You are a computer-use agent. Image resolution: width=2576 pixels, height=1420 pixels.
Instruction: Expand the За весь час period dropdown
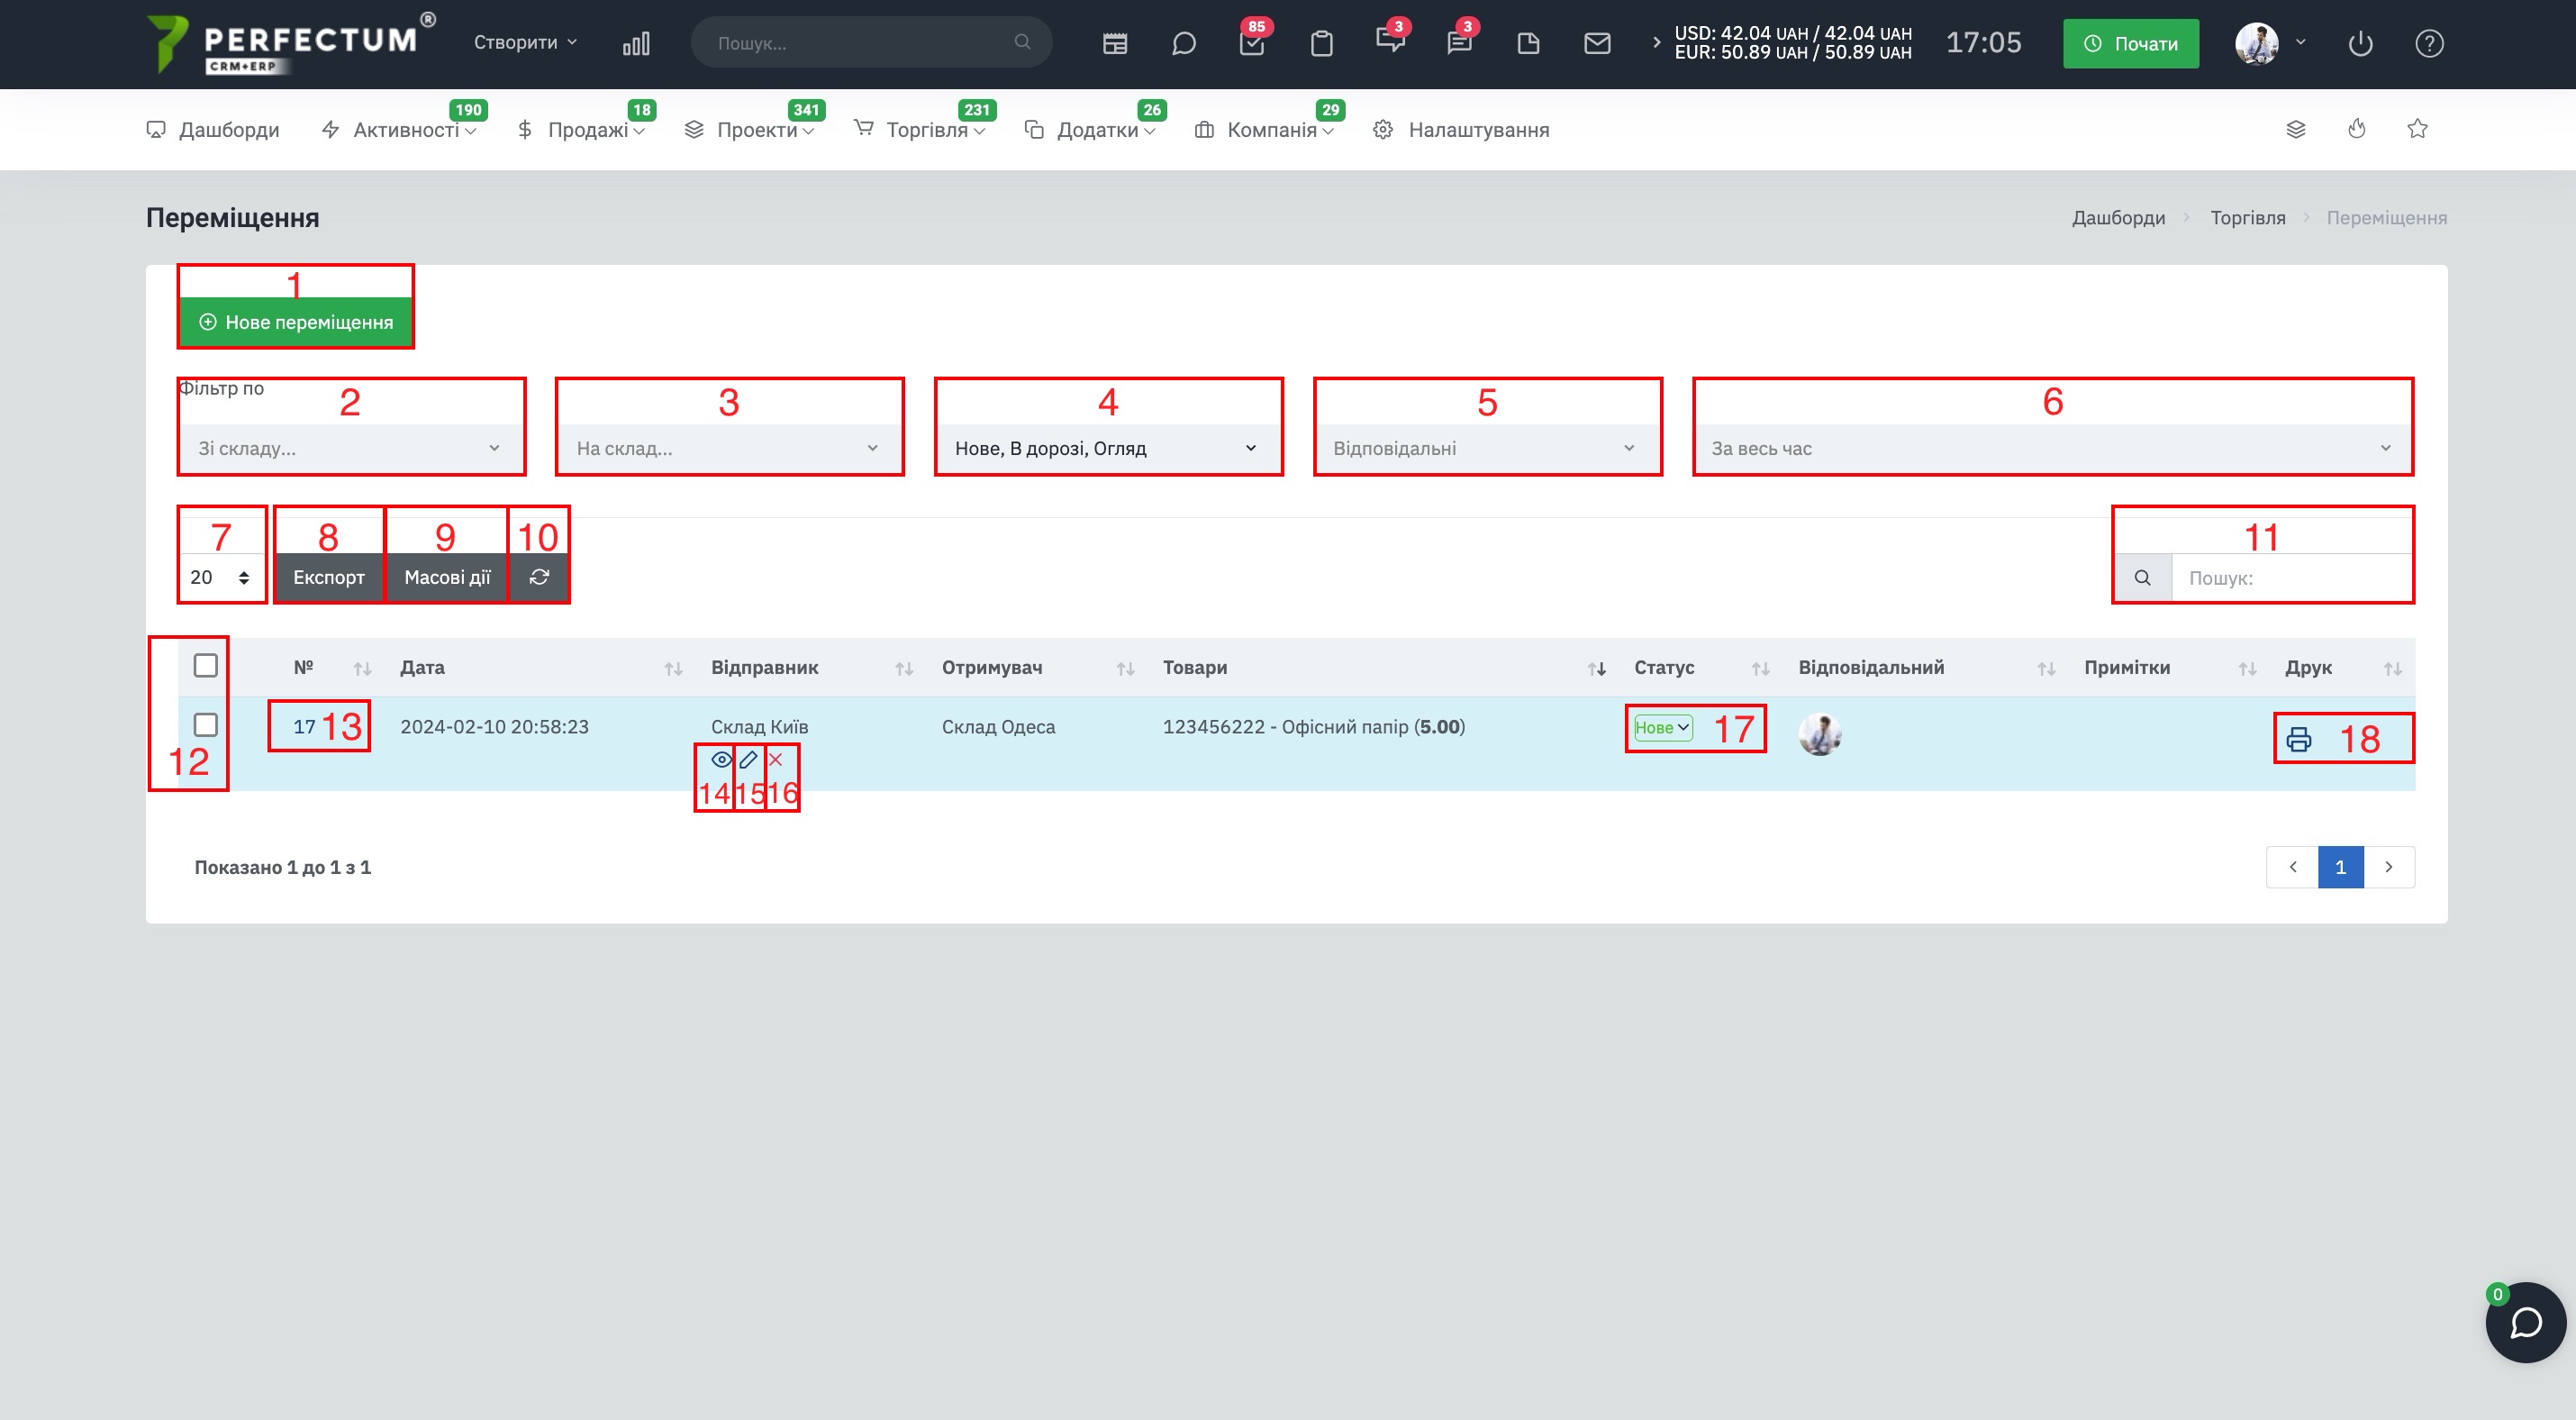(2052, 448)
